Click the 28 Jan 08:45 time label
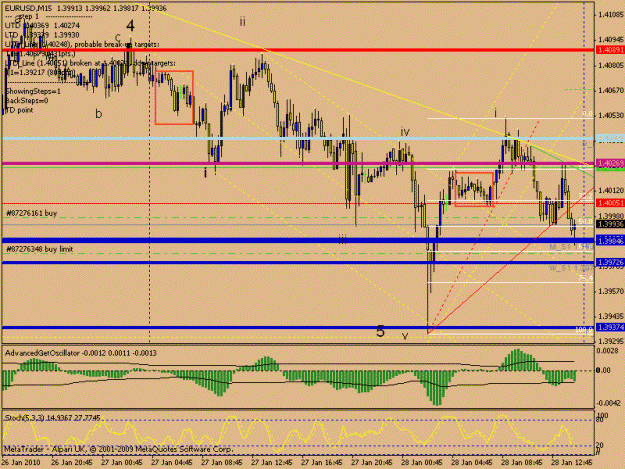This screenshot has height=469, width=625. pyautogui.click(x=522, y=463)
